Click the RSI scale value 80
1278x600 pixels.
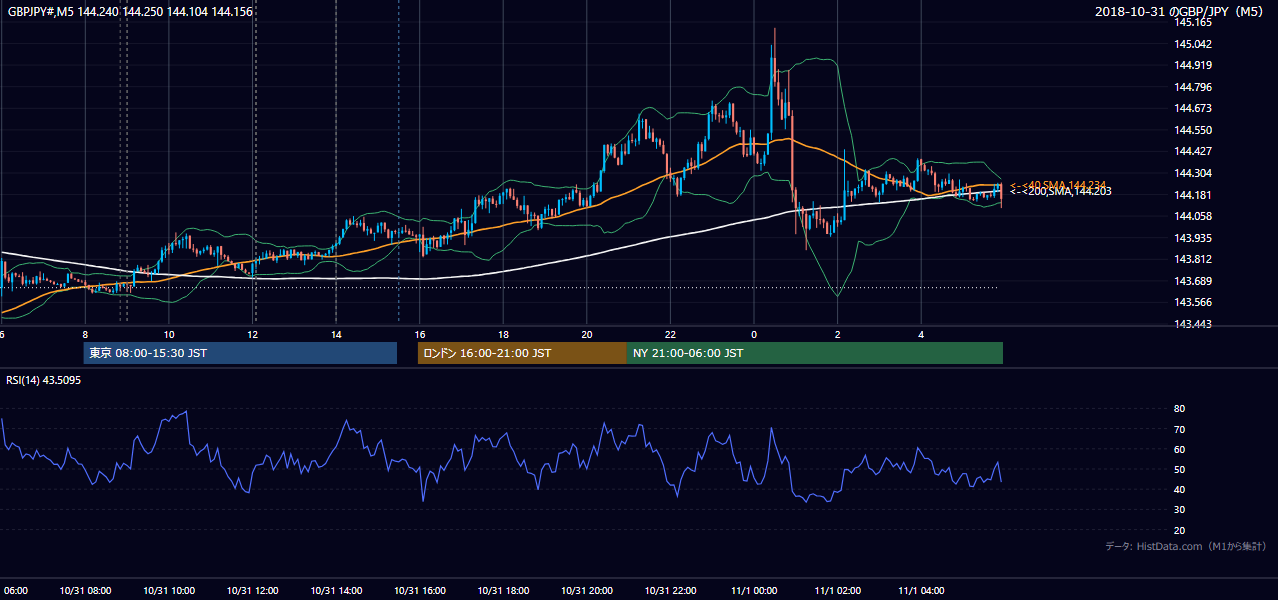coord(1180,409)
